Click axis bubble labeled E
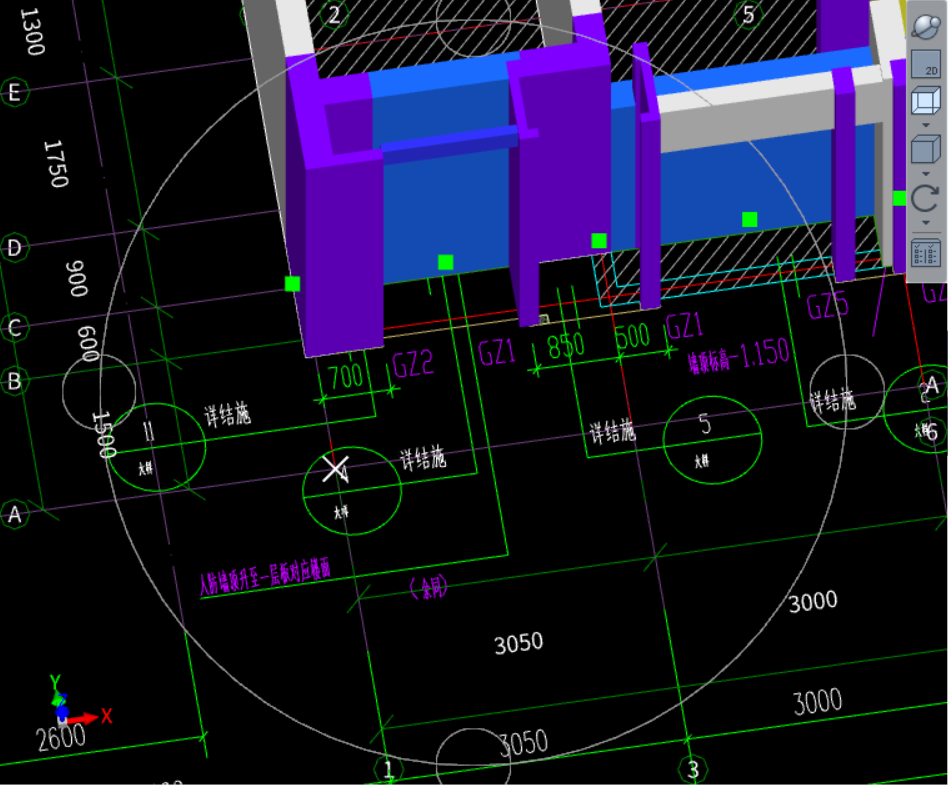Image resolution: width=948 pixels, height=785 pixels. (x=14, y=93)
